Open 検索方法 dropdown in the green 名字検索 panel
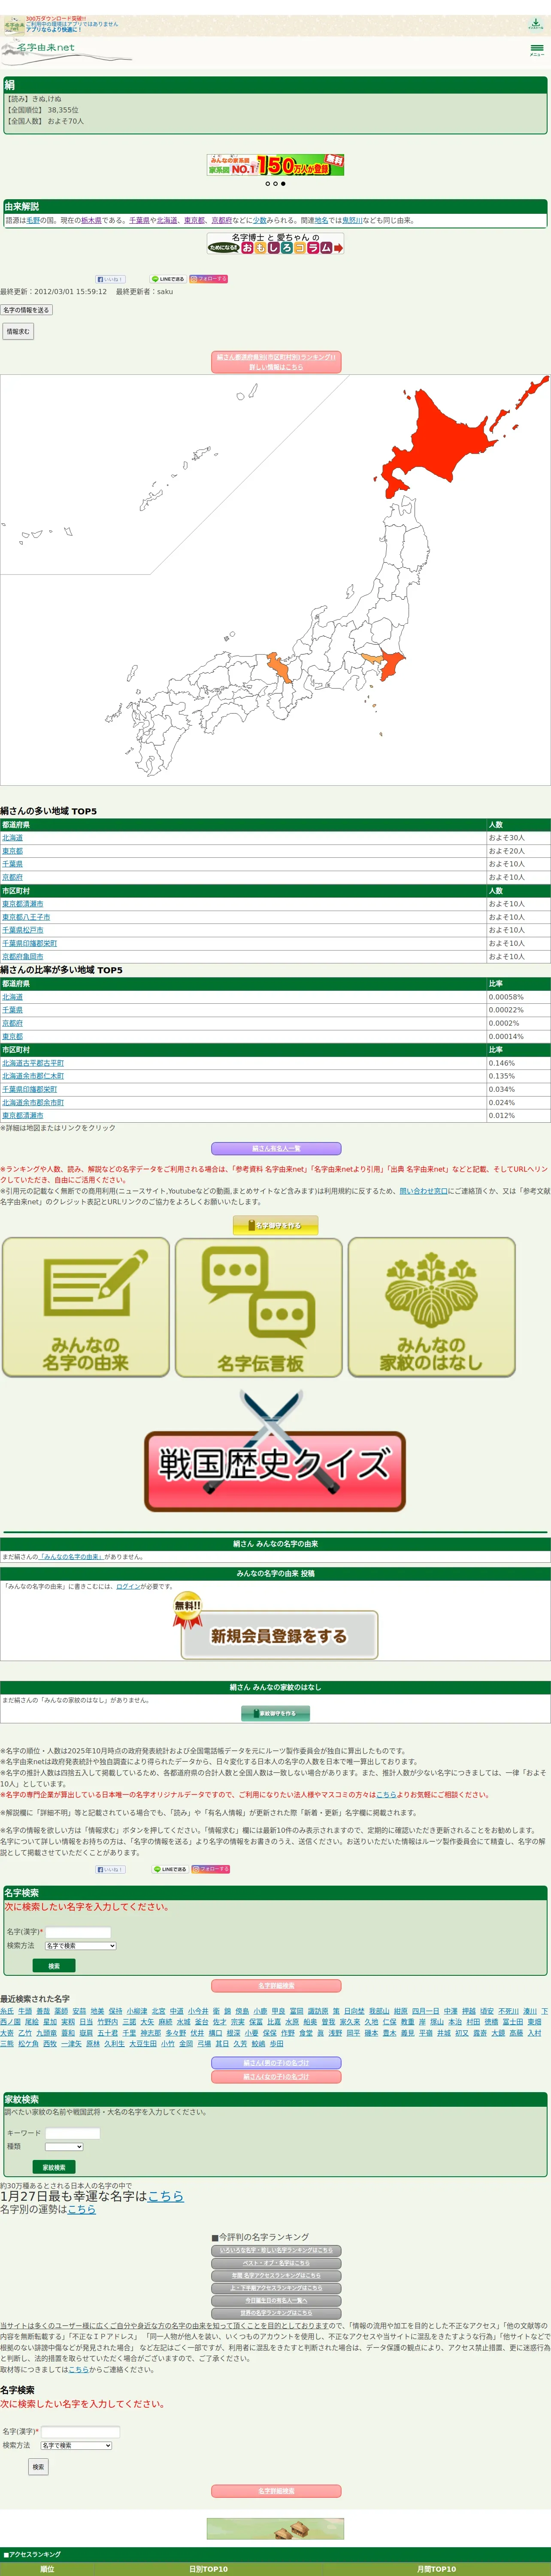 pyautogui.click(x=81, y=1946)
